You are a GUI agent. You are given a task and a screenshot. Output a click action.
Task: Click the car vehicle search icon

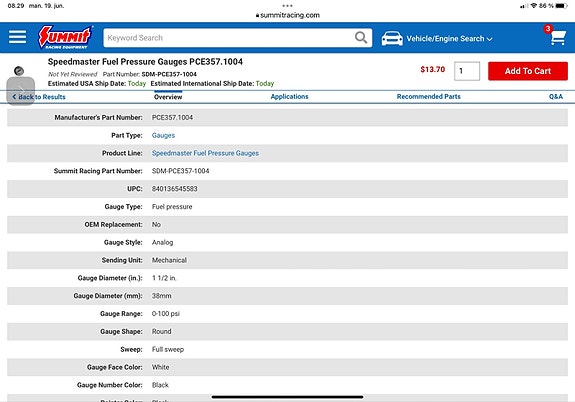[392, 39]
